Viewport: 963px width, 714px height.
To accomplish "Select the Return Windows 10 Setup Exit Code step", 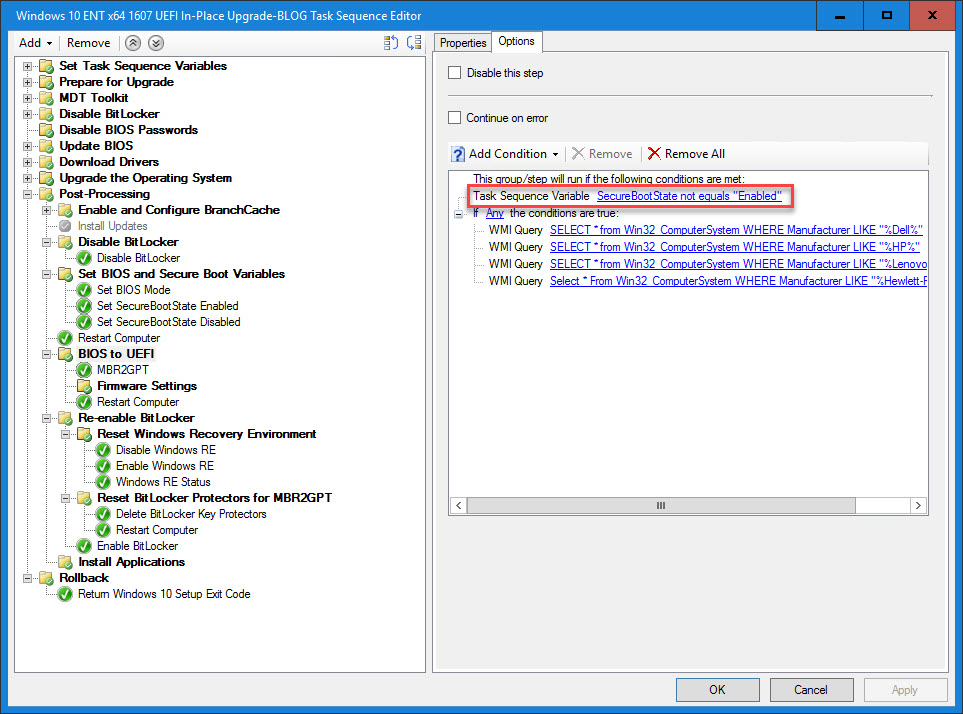I will click(x=164, y=594).
